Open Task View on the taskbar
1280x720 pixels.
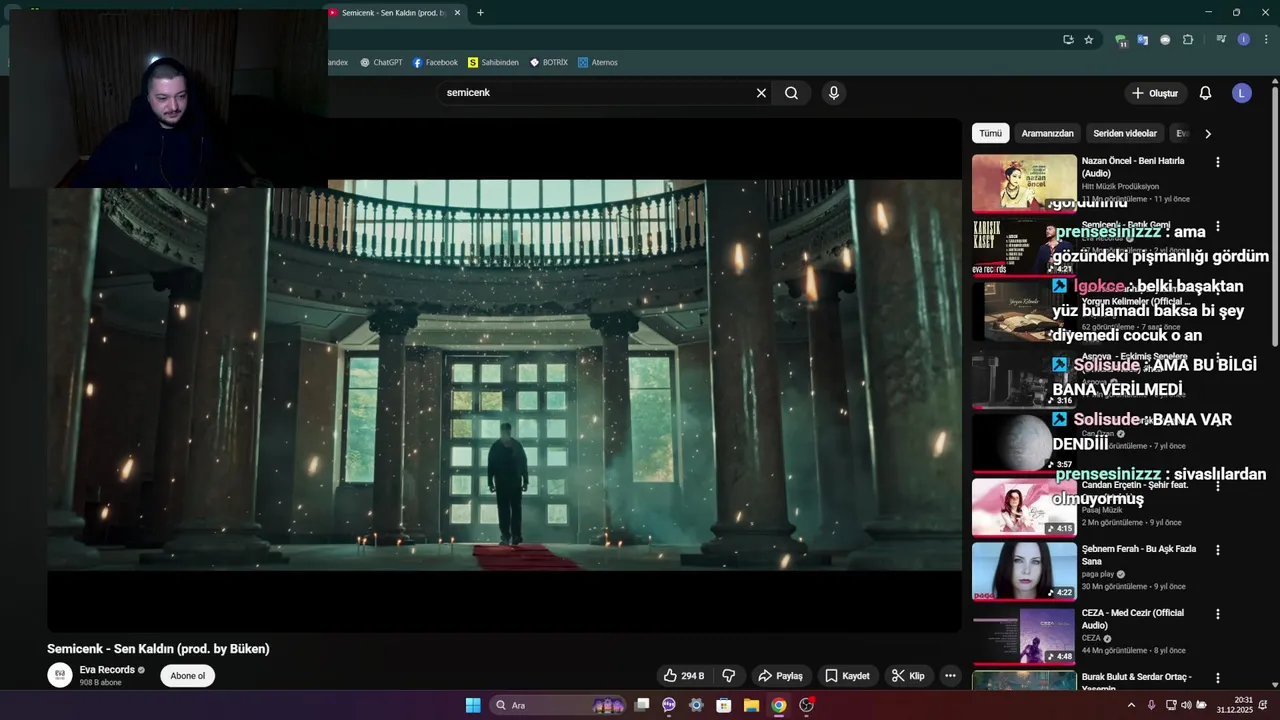coord(642,705)
